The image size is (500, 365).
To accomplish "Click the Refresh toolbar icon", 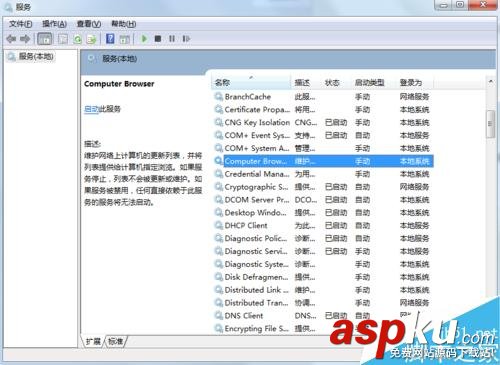I will [x=78, y=39].
